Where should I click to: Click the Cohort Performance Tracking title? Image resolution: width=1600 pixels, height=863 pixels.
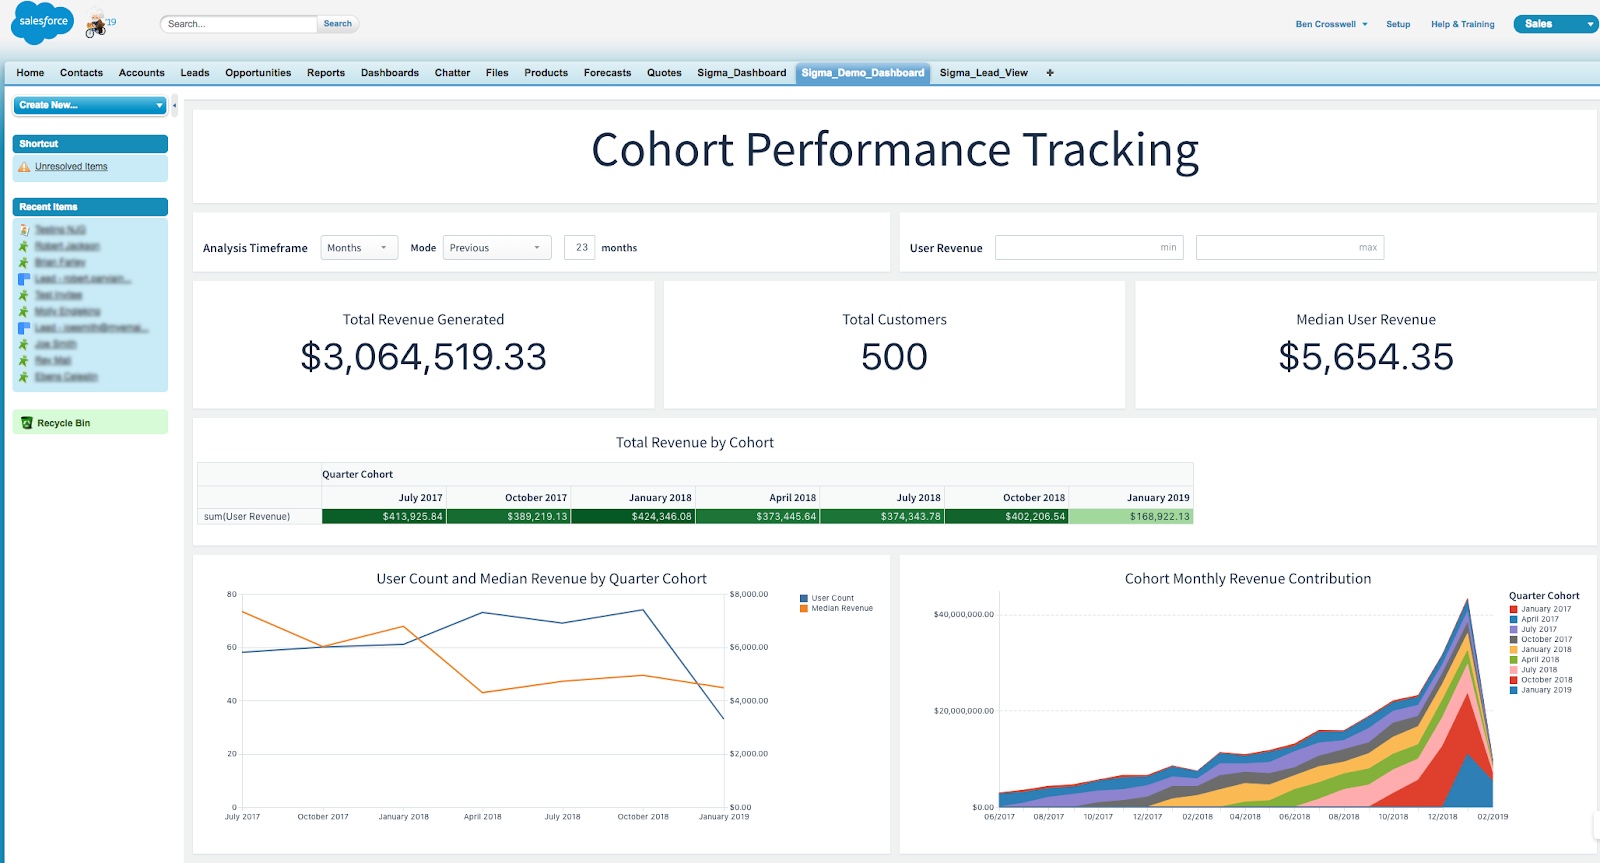click(895, 151)
